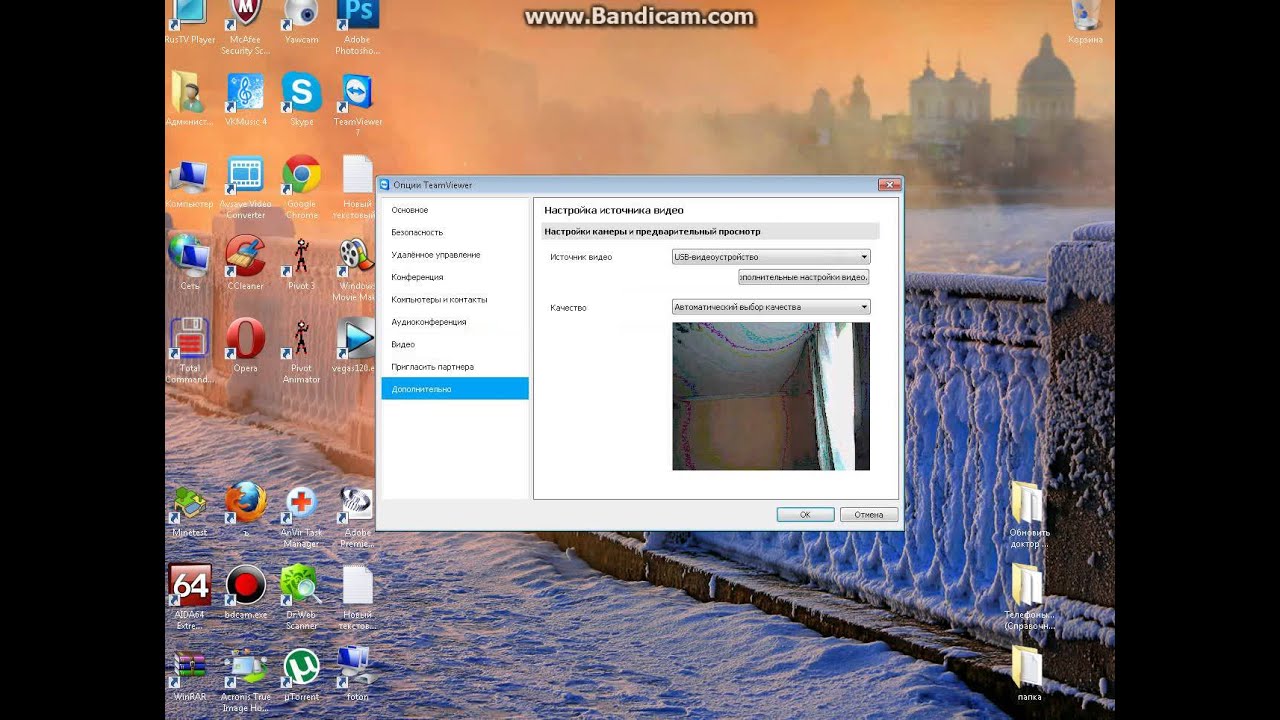Open the foton desktop shortcut
Image resolution: width=1280 pixels, height=720 pixels.
pyautogui.click(x=357, y=674)
